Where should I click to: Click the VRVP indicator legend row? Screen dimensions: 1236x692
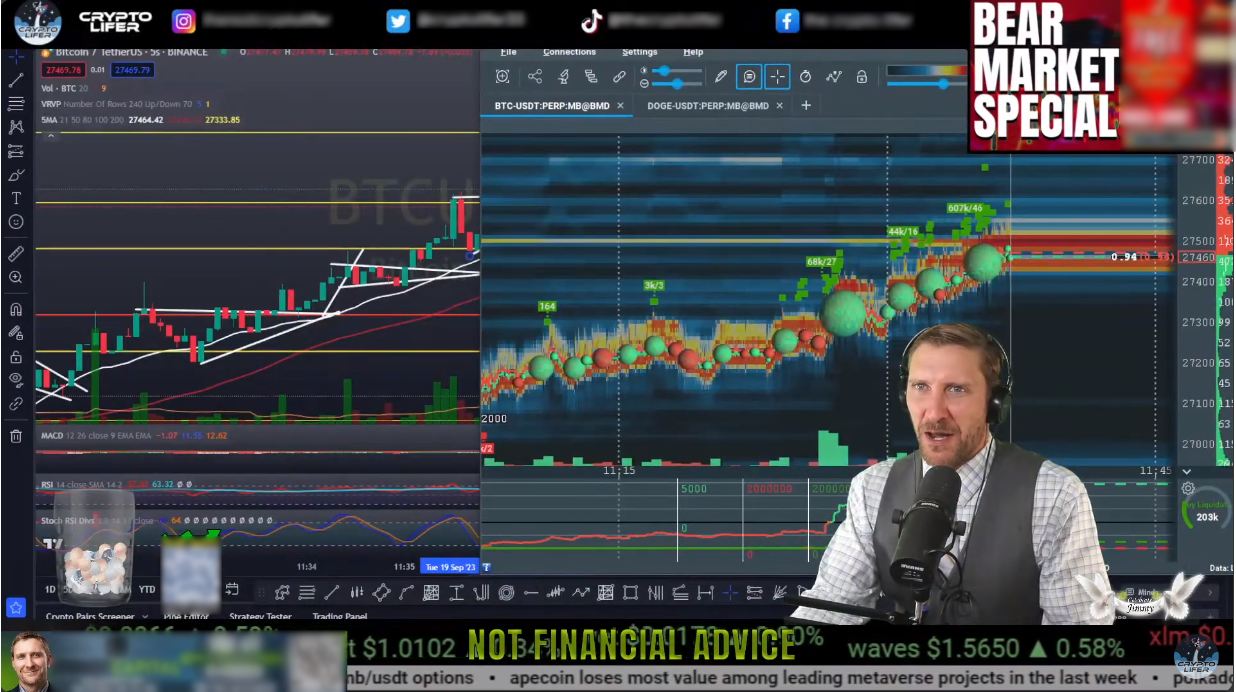point(124,103)
